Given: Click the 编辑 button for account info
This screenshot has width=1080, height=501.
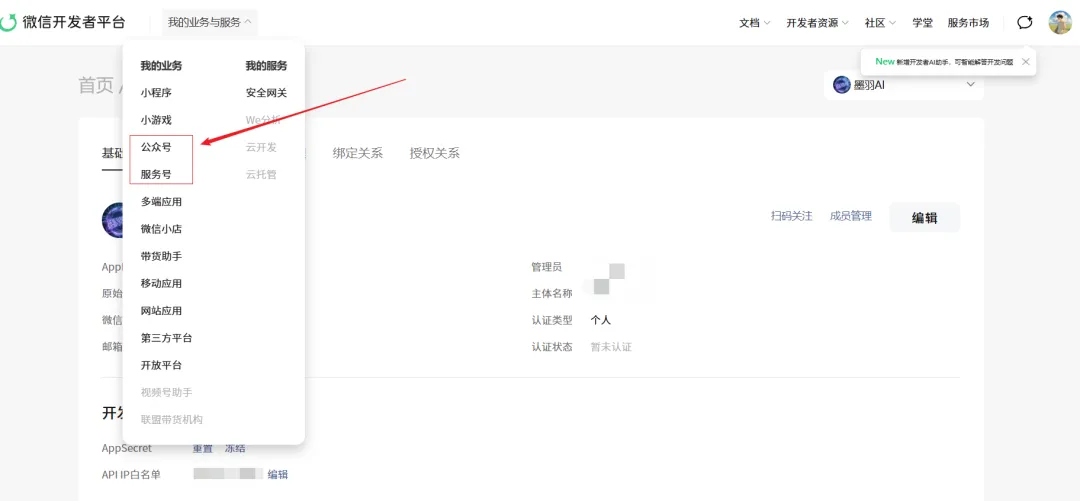Looking at the screenshot, I should coord(924,218).
